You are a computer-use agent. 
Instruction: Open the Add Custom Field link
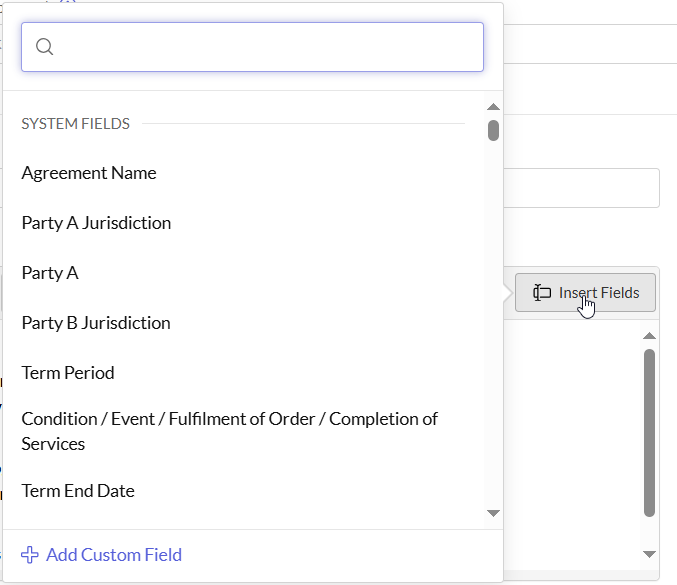(114, 555)
